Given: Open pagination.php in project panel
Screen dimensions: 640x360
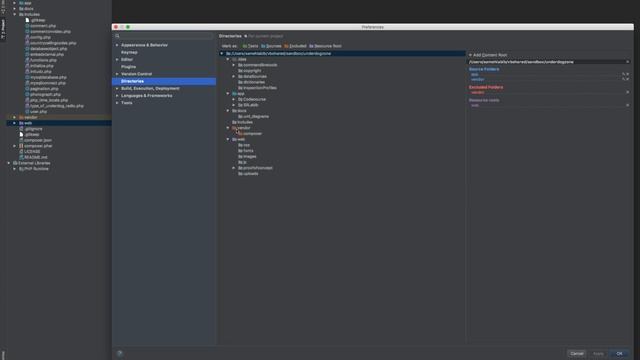Looking at the screenshot, I should click(42, 89).
